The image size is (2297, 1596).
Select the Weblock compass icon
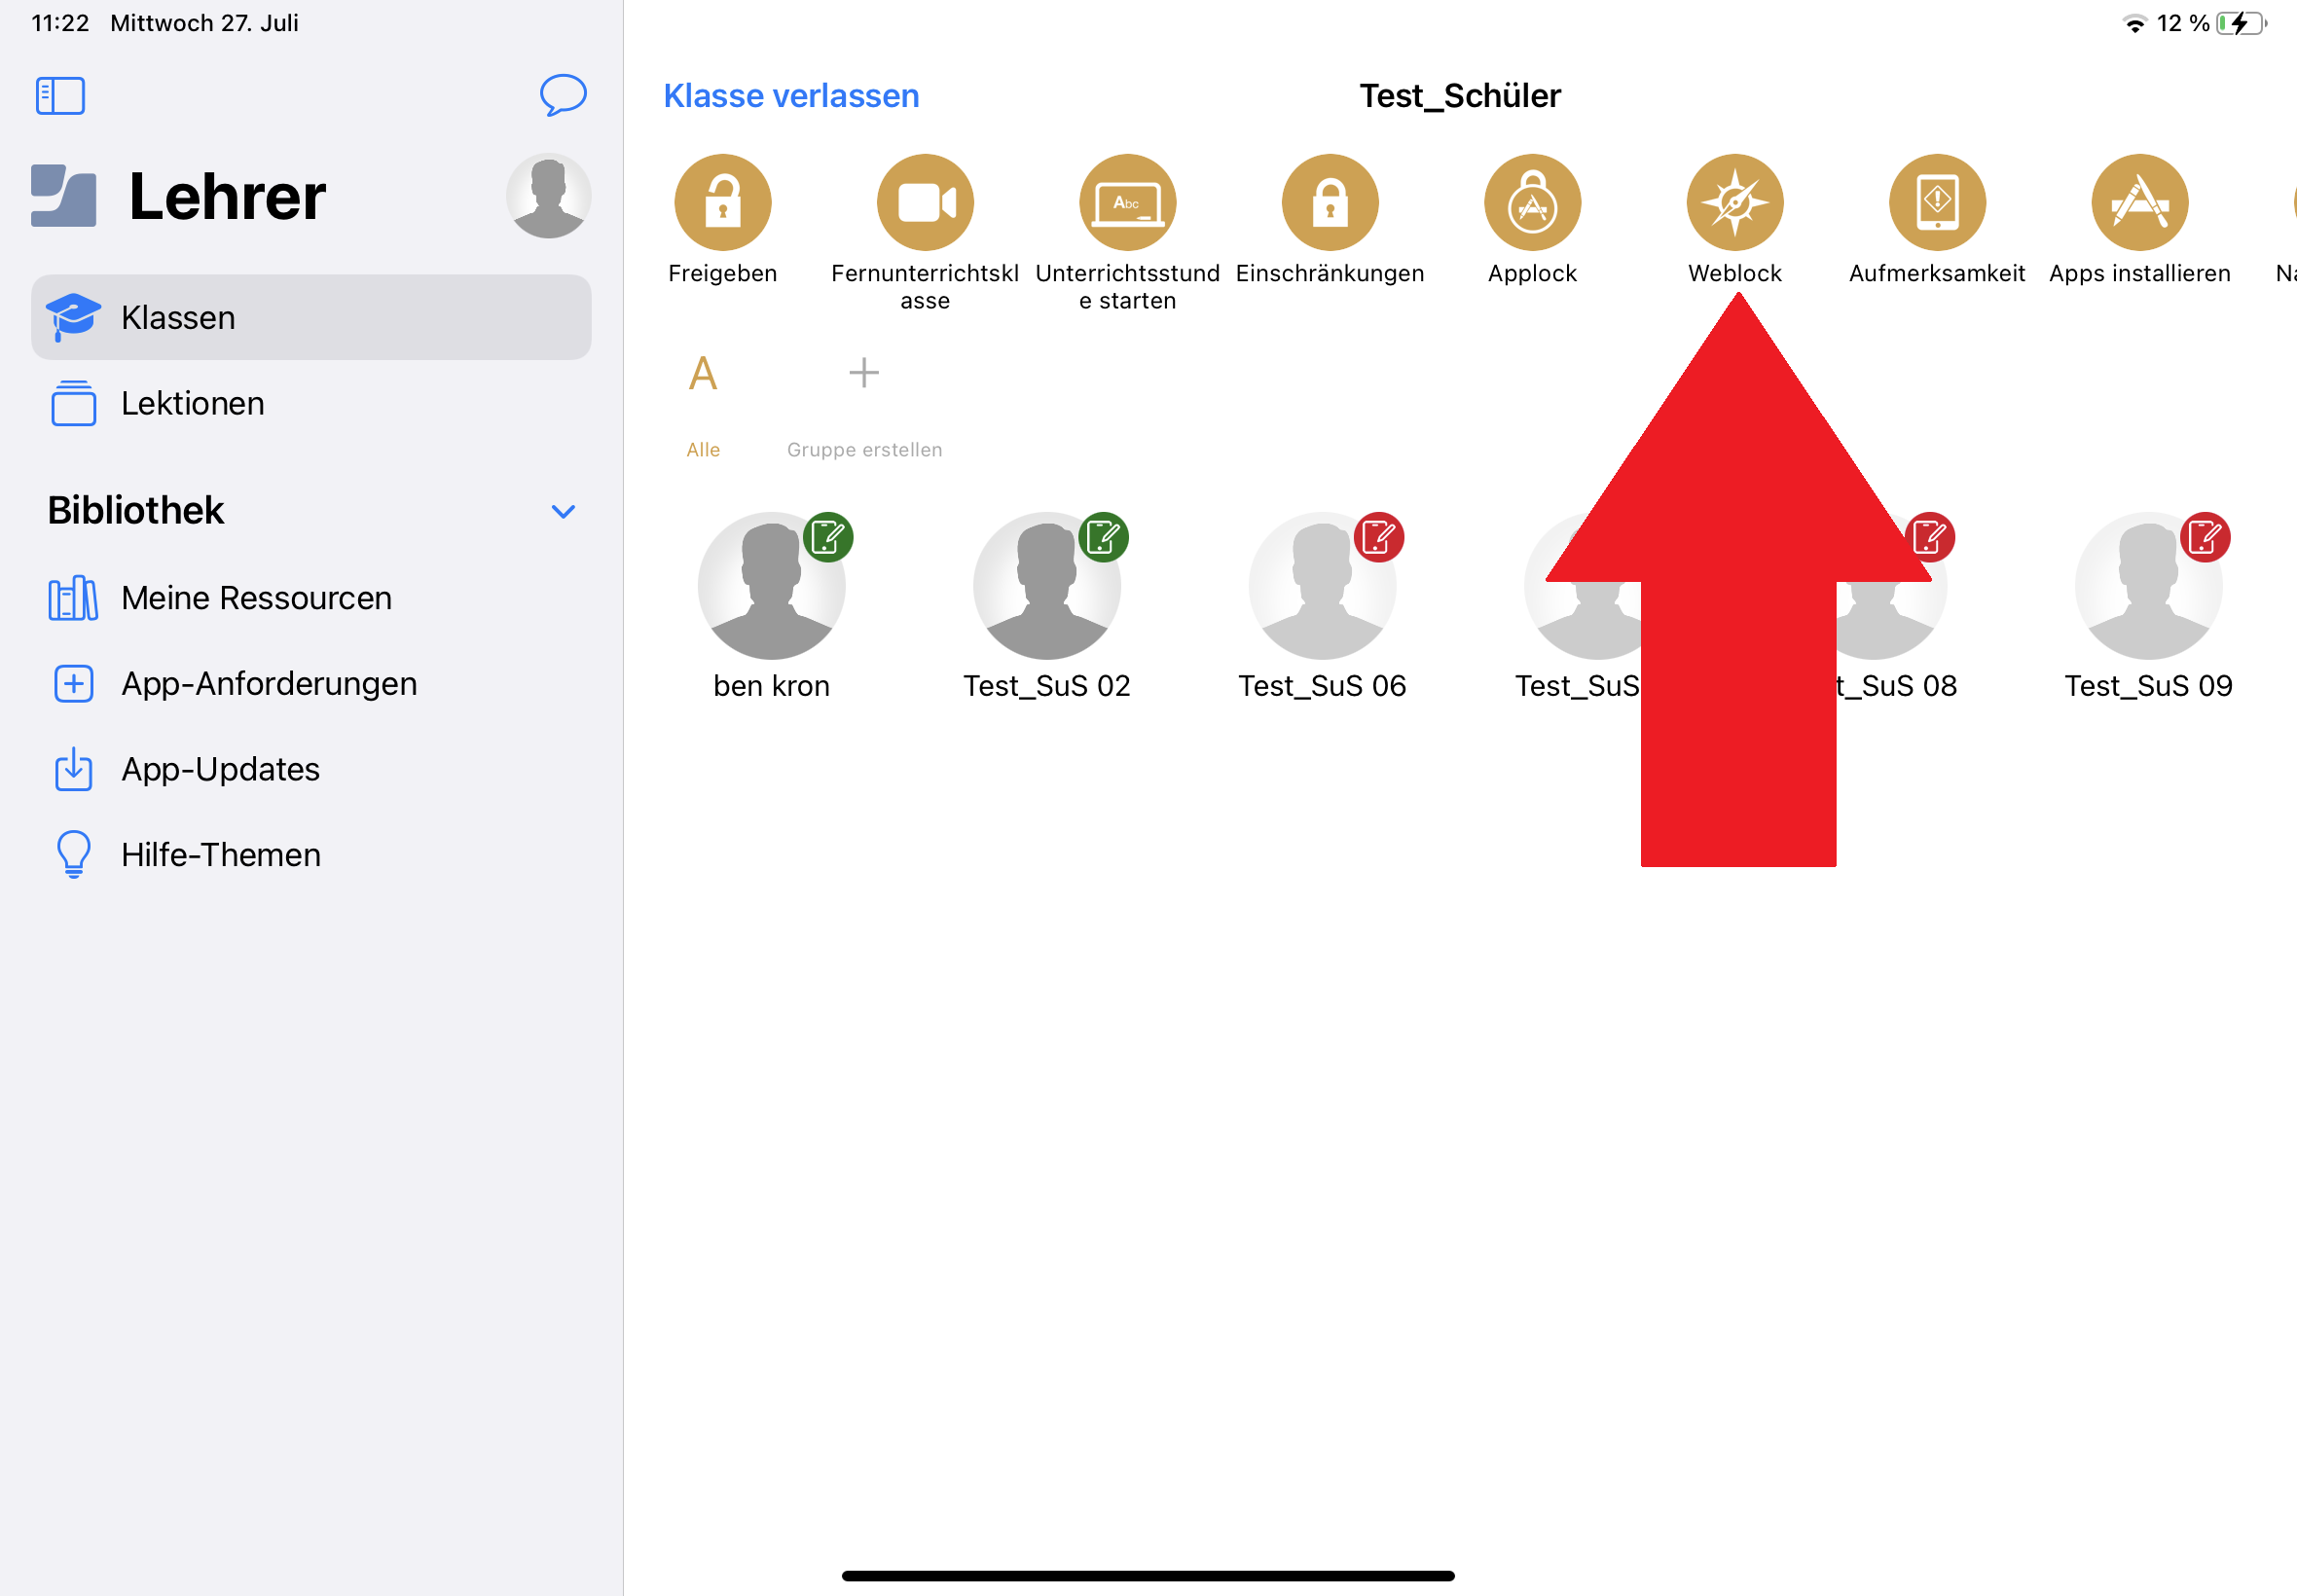point(1735,203)
